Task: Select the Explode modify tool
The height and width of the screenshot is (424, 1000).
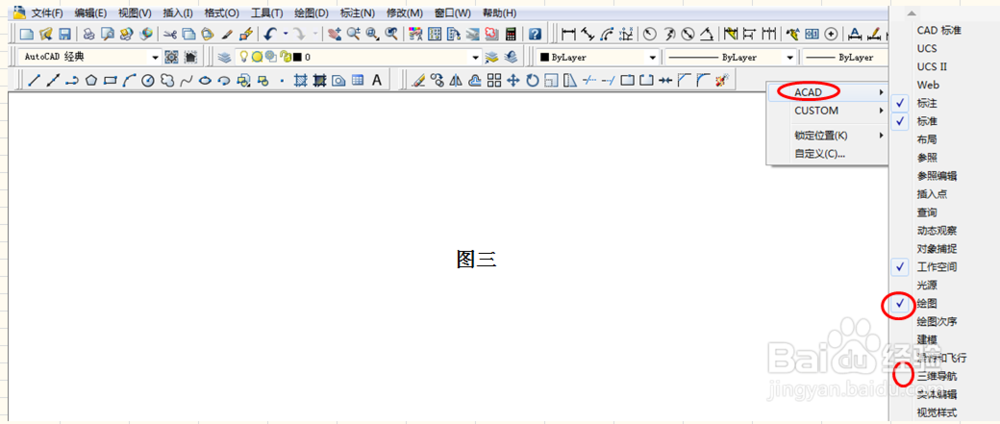Action: coord(723,80)
